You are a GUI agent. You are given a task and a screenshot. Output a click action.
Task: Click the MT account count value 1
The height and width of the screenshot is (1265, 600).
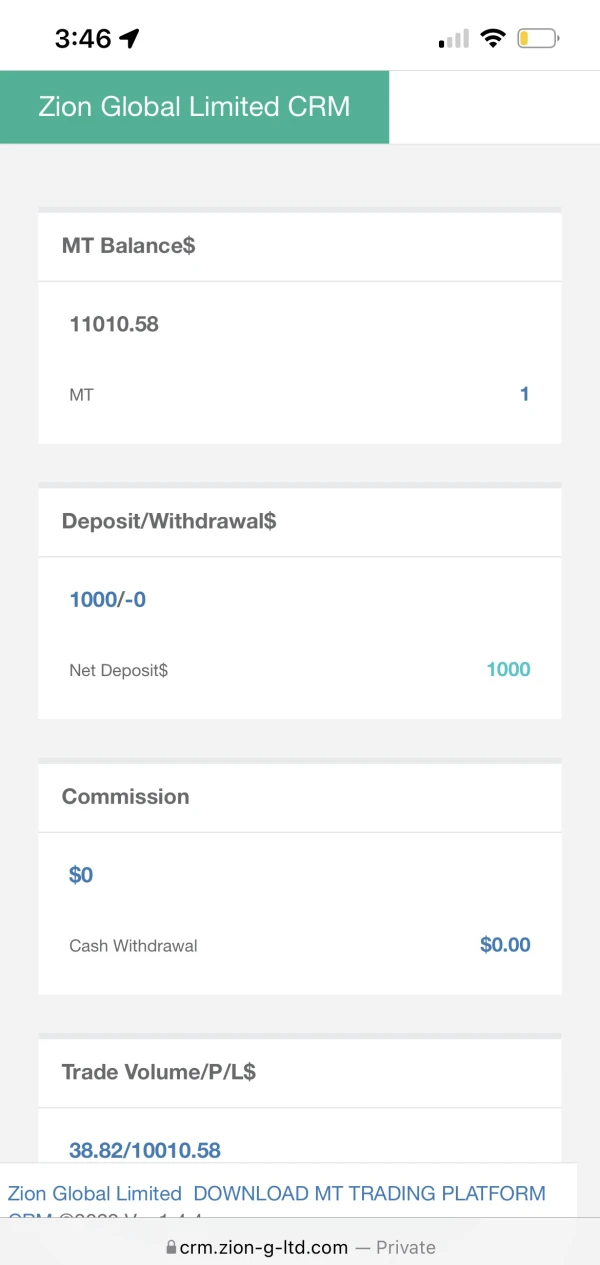(524, 394)
